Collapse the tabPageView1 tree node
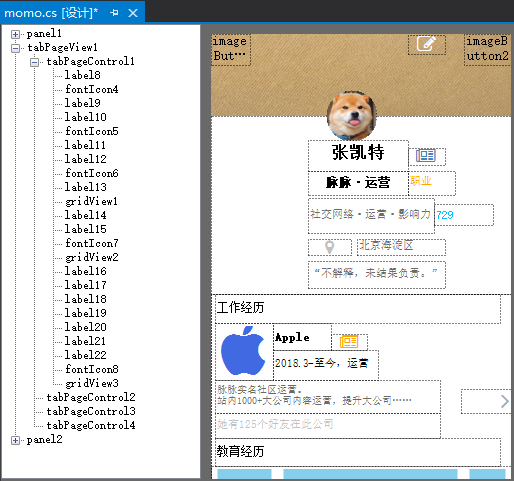The height and width of the screenshot is (481, 514). (15, 48)
